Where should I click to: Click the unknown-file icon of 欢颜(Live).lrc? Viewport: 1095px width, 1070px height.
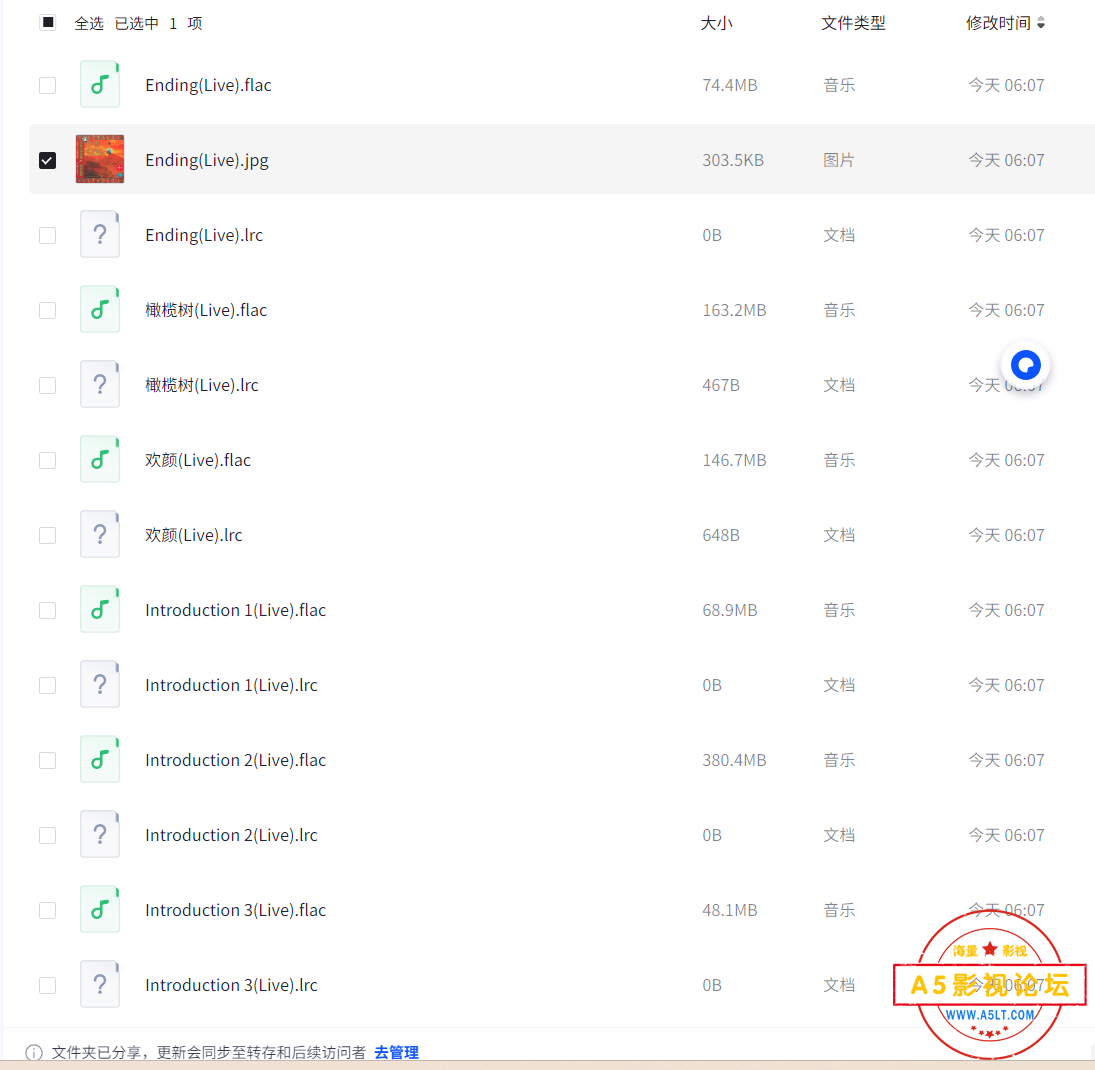(x=100, y=534)
